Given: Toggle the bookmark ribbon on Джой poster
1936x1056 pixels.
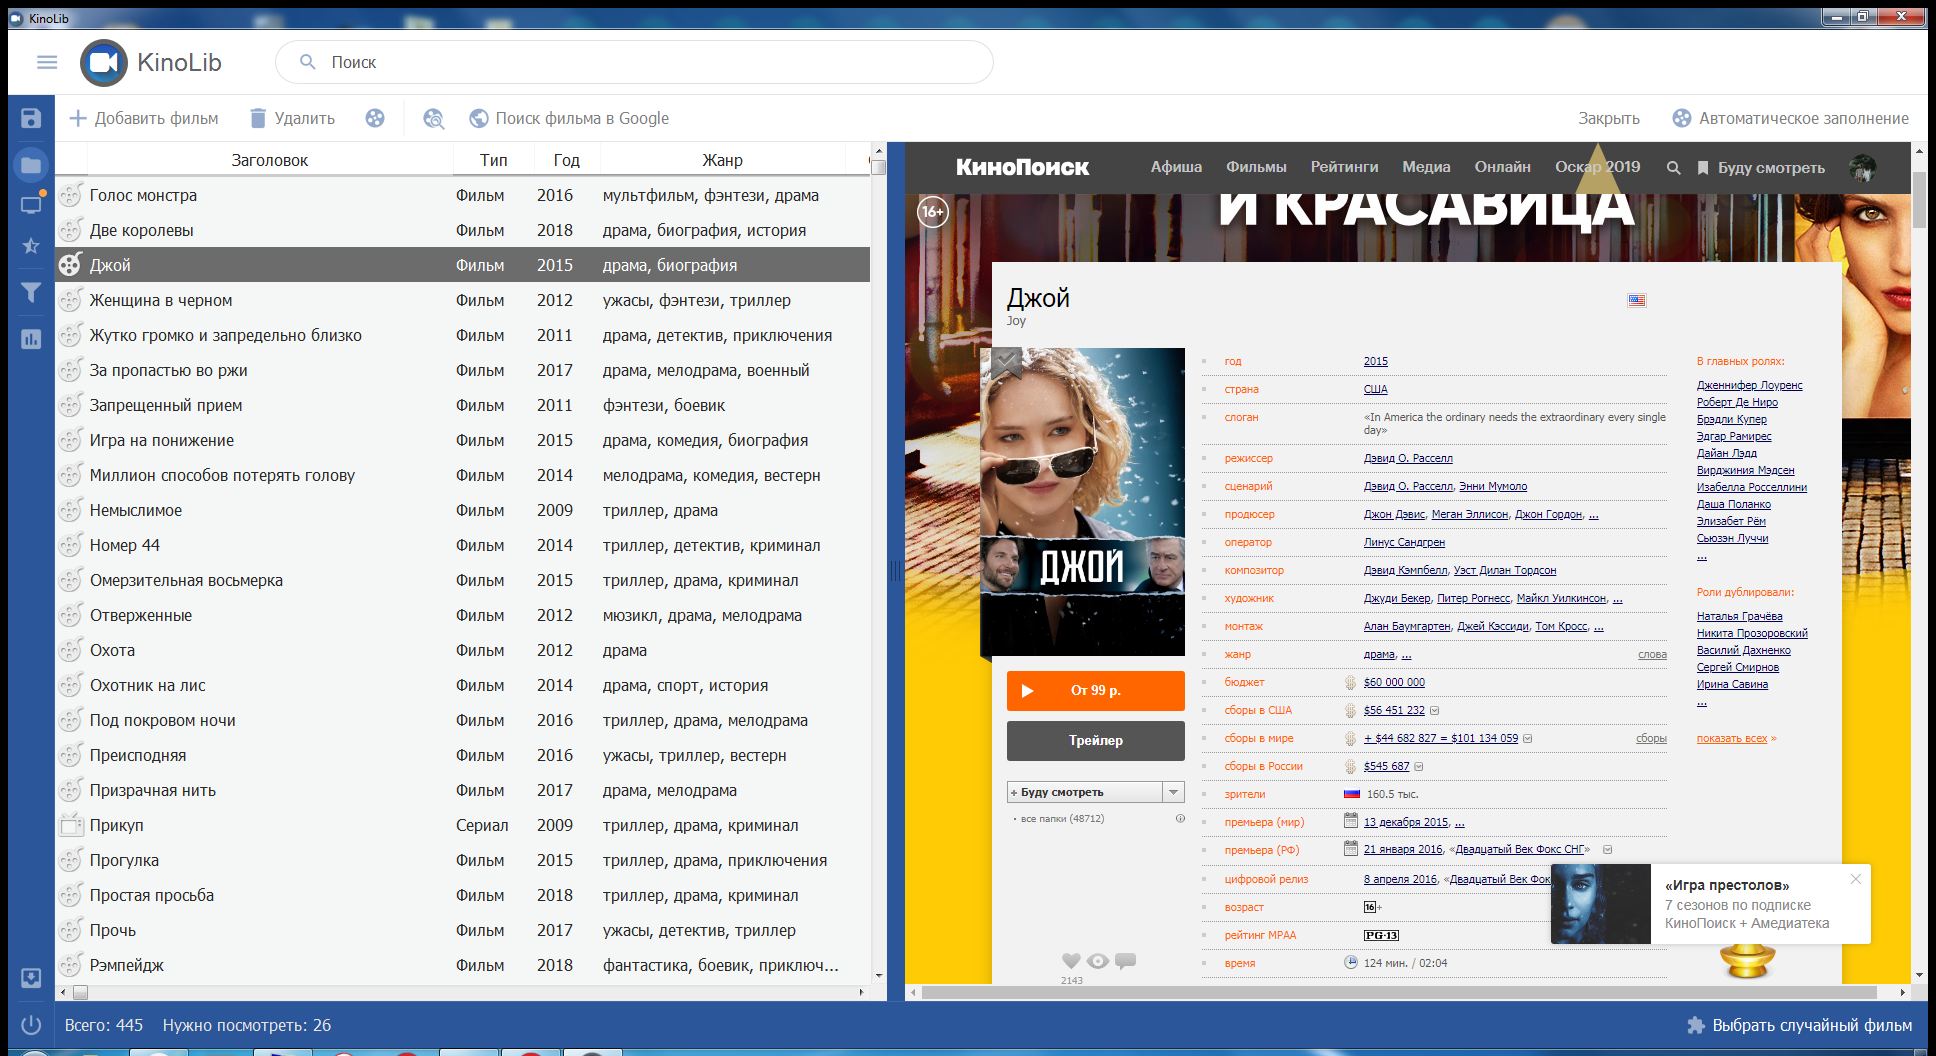Looking at the screenshot, I should pyautogui.click(x=1007, y=363).
